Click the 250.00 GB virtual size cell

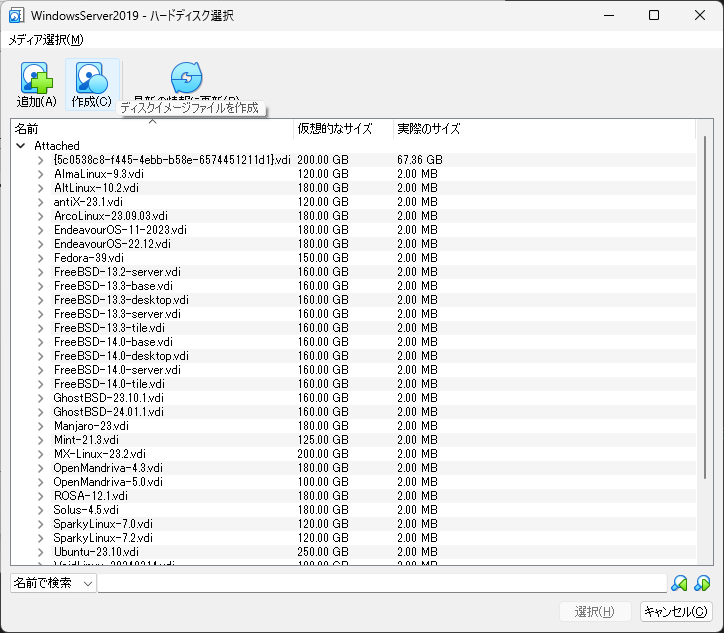323,552
